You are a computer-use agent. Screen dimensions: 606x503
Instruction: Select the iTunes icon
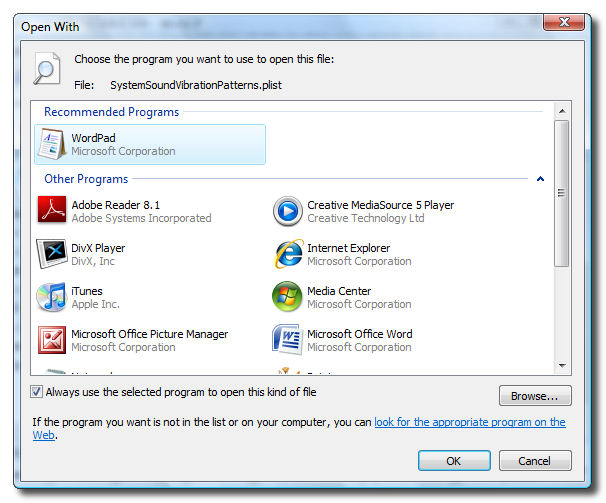[51, 297]
